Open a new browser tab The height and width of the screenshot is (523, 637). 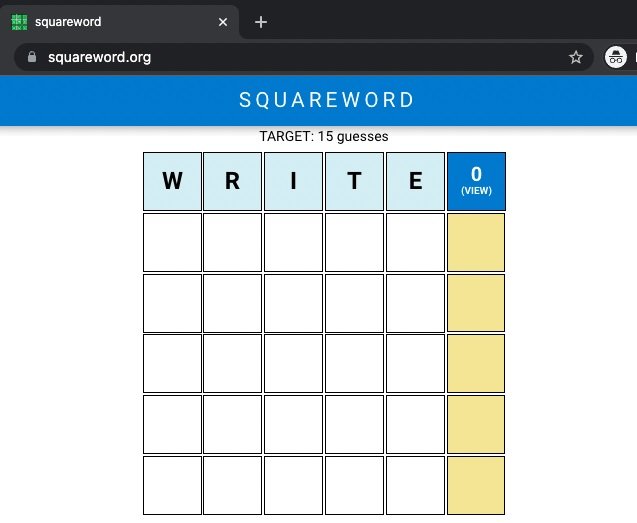(x=261, y=22)
